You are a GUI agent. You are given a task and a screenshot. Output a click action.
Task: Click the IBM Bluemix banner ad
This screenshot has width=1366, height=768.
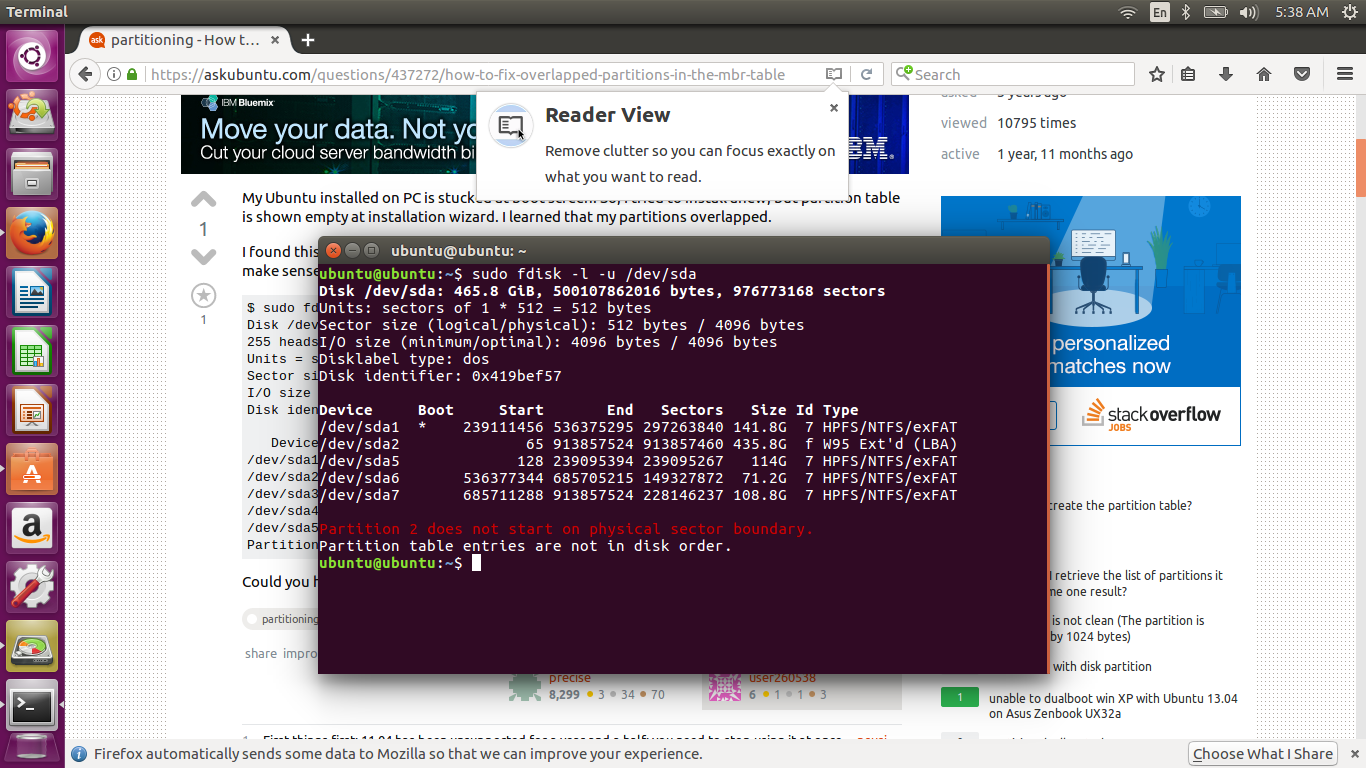tap(328, 133)
